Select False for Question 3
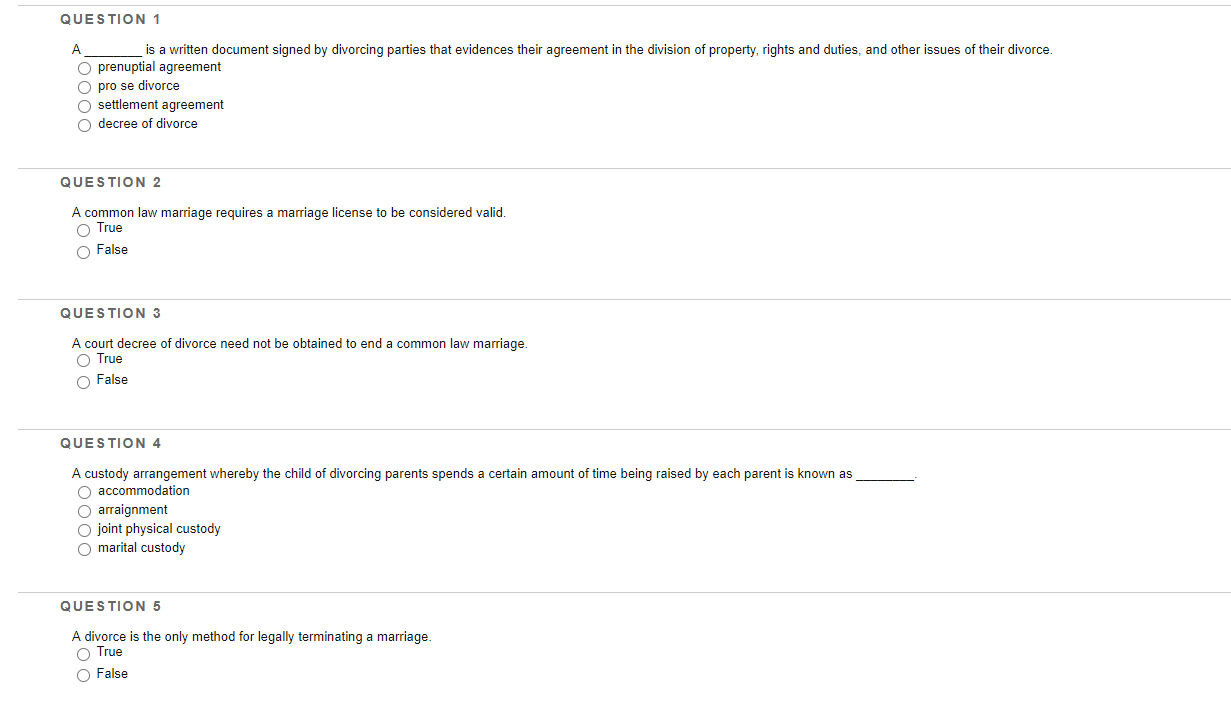Screen dimensions: 1231x720 point(83,381)
